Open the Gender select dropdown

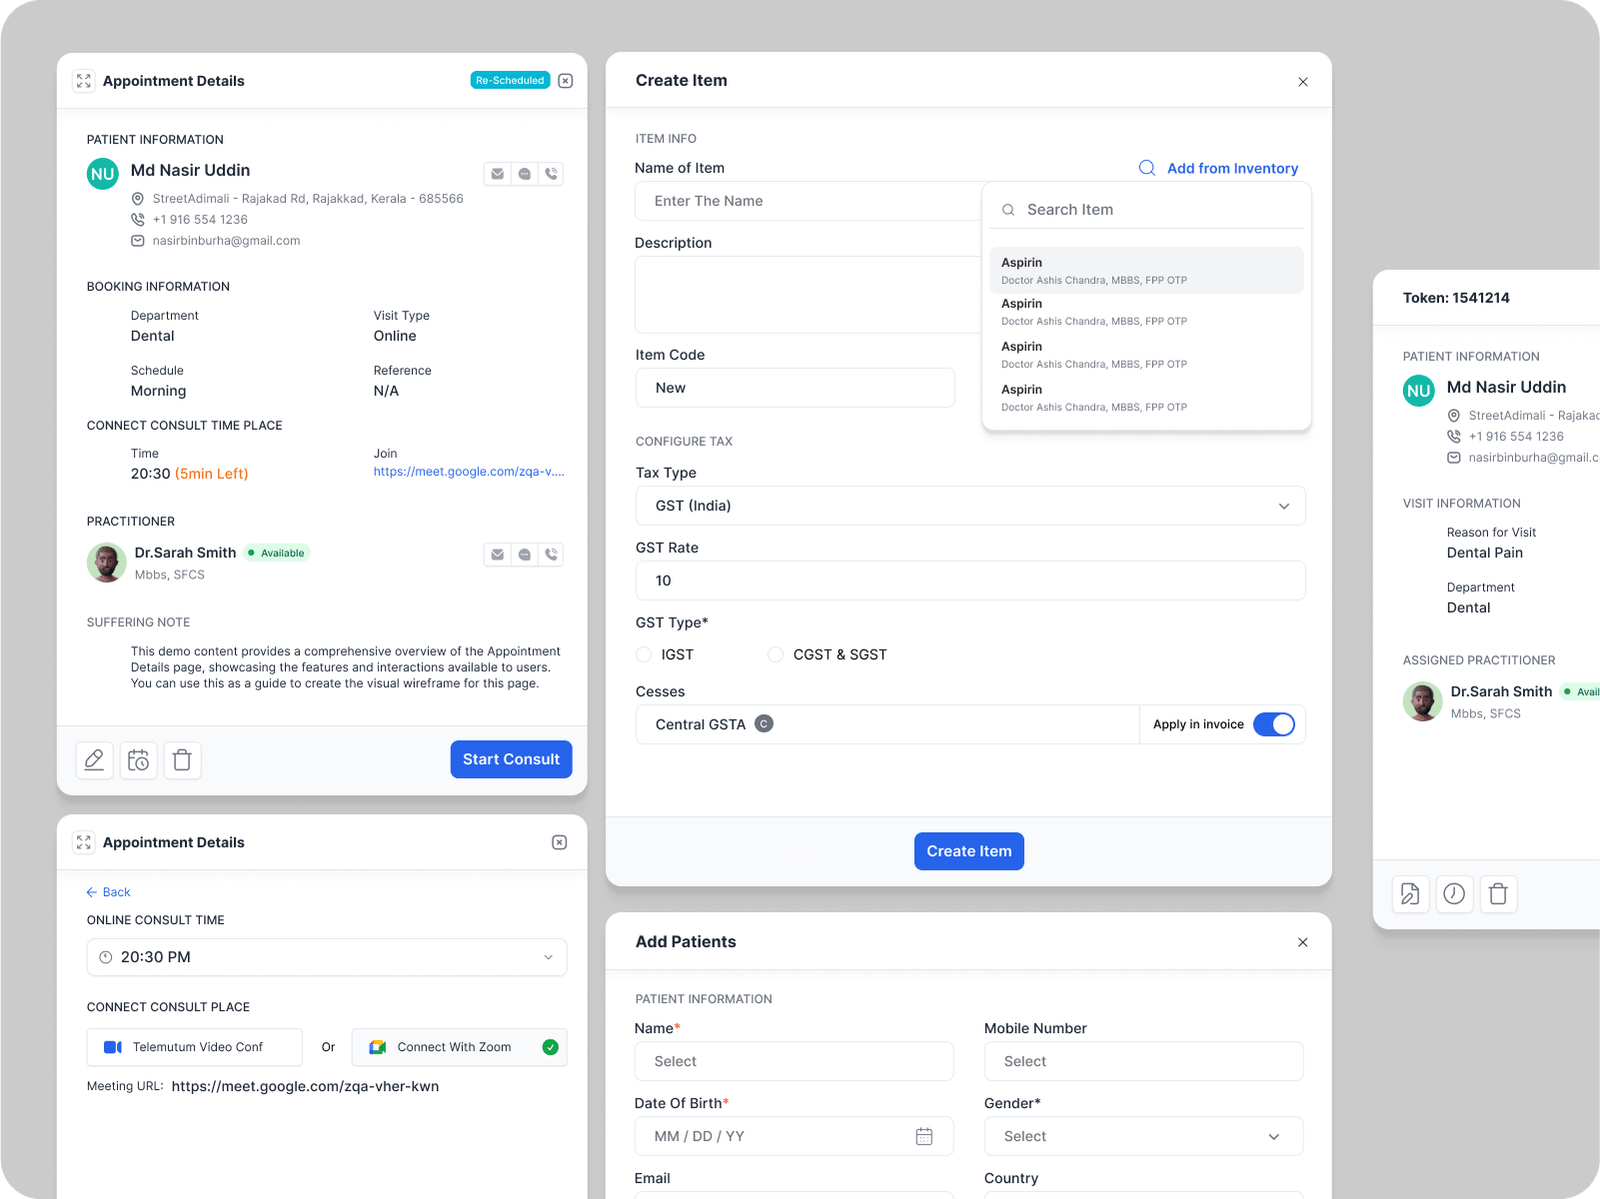(x=1143, y=1136)
